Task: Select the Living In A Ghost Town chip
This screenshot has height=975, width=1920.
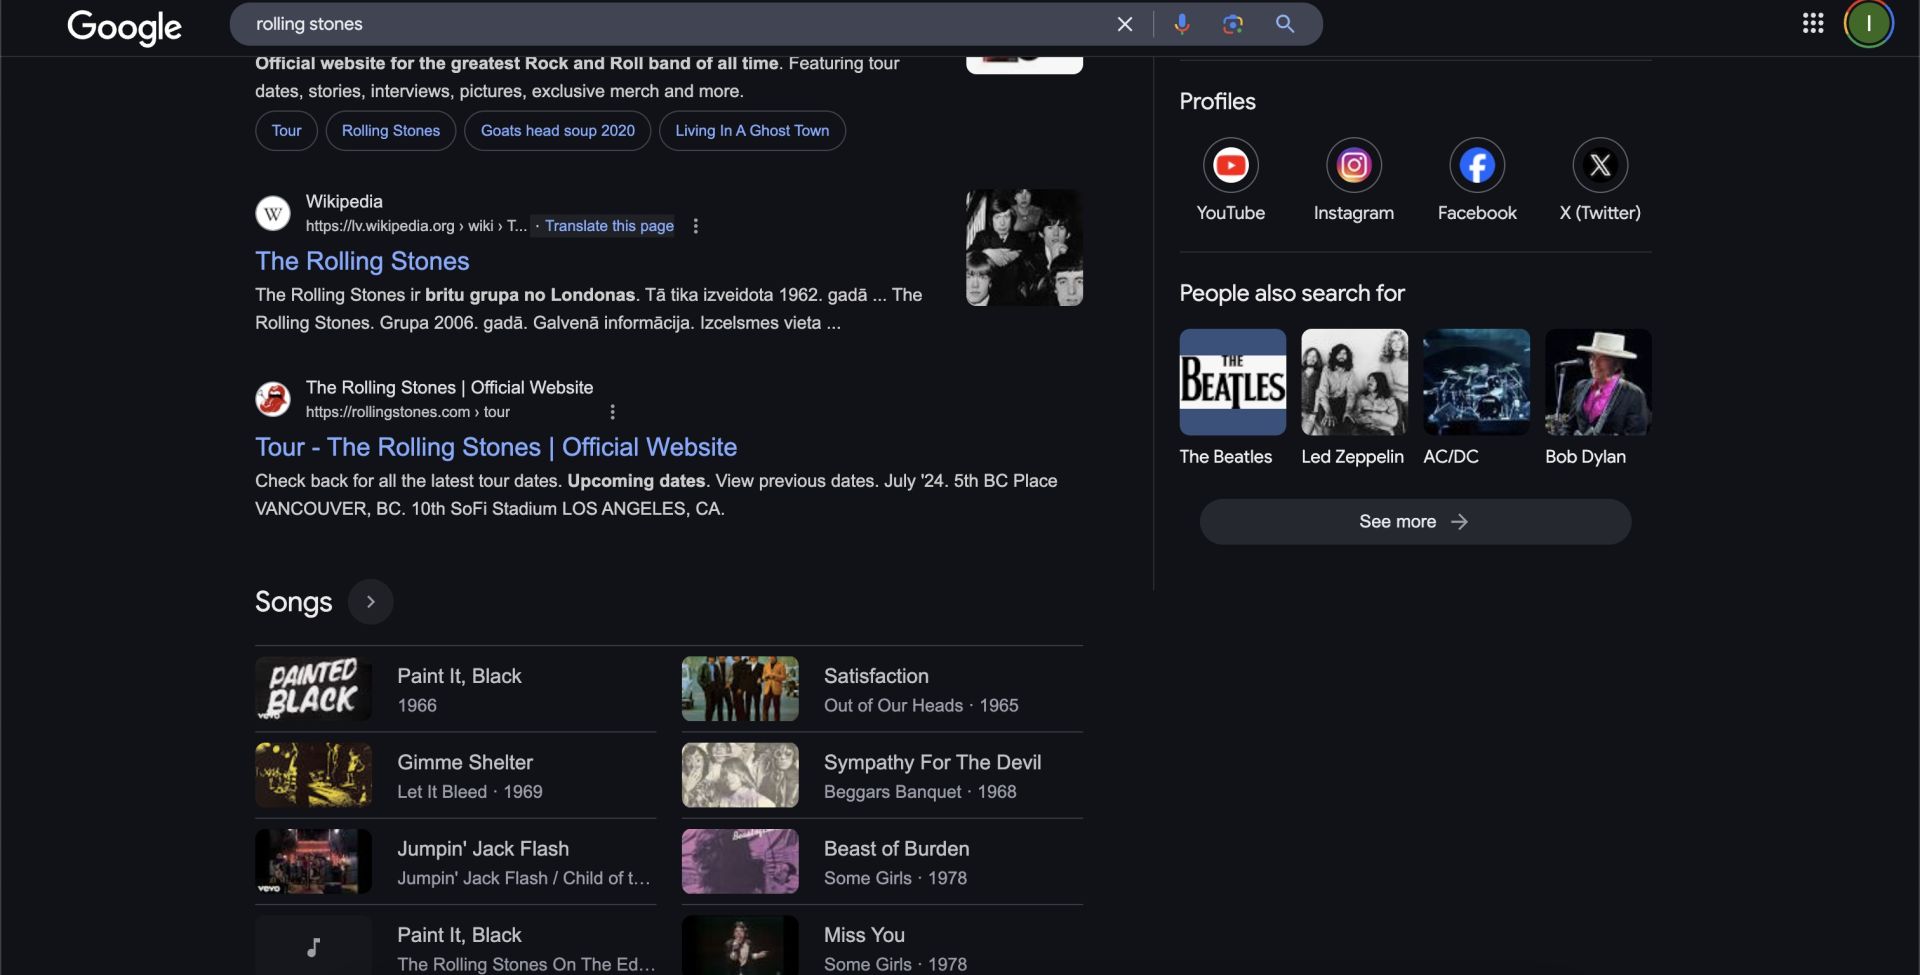Action: tap(752, 131)
